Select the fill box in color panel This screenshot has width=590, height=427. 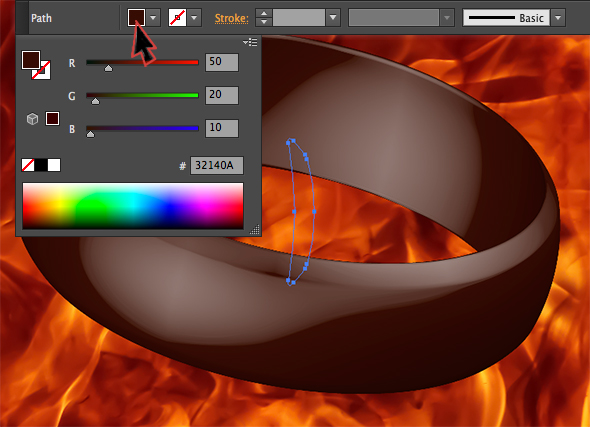[x=31, y=60]
